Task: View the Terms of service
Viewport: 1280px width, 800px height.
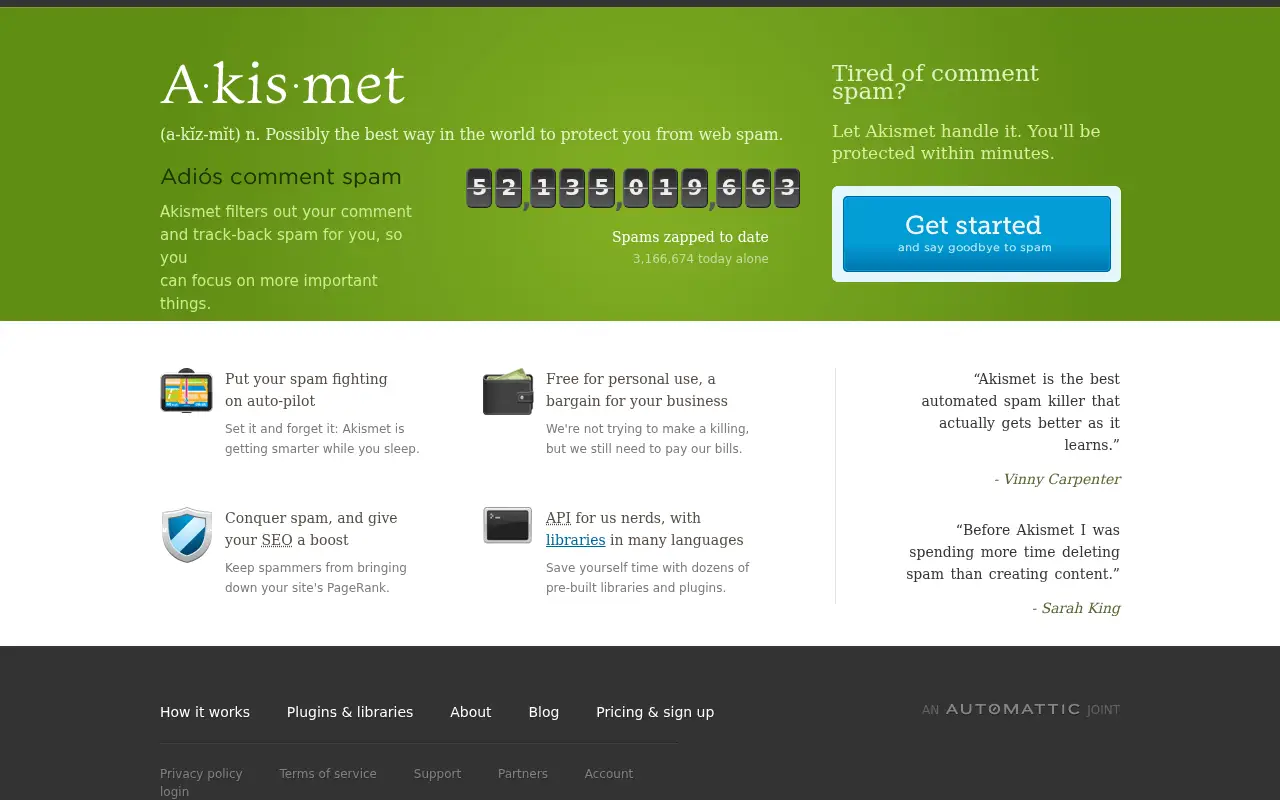Action: [x=328, y=774]
